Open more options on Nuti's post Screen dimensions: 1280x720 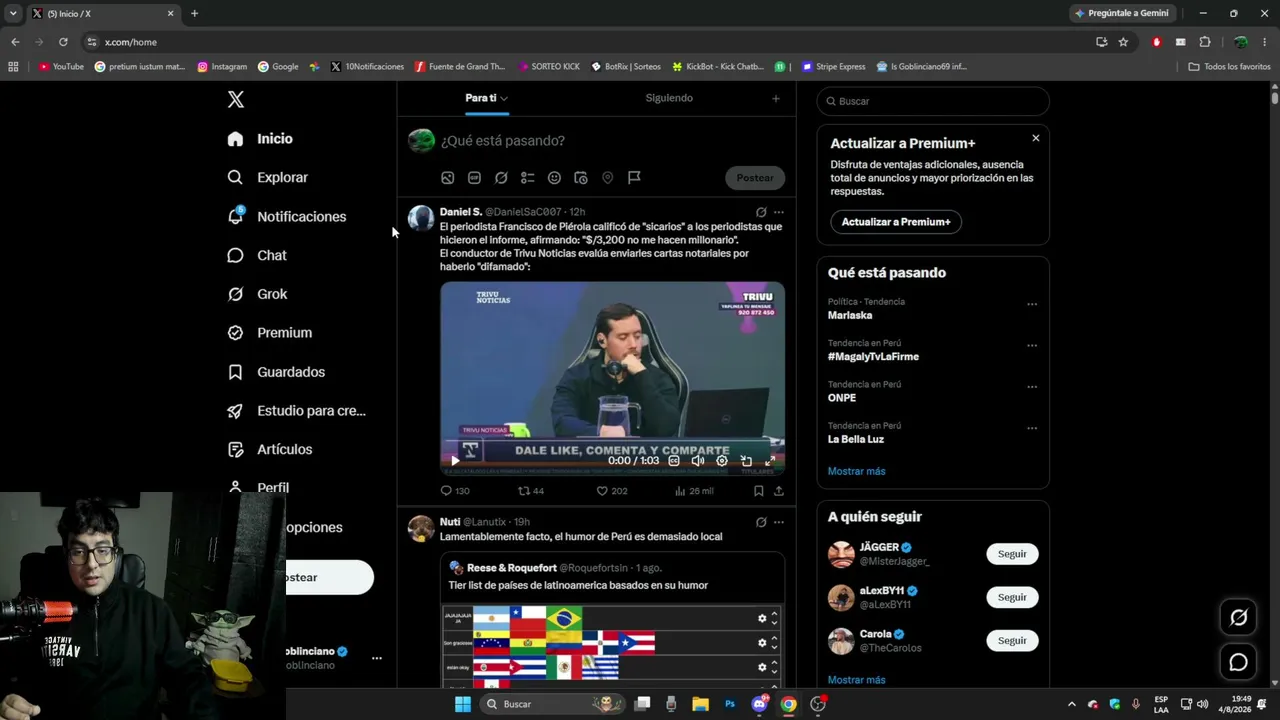click(x=779, y=522)
